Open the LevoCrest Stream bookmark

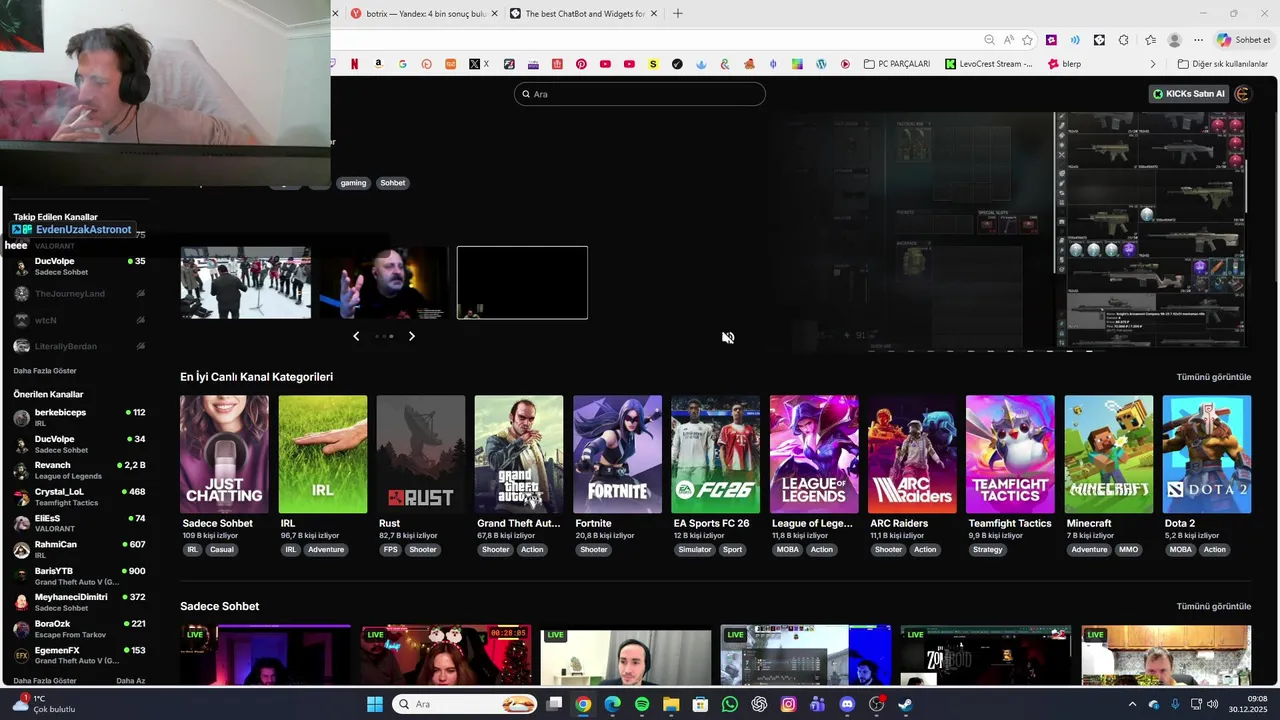987,64
